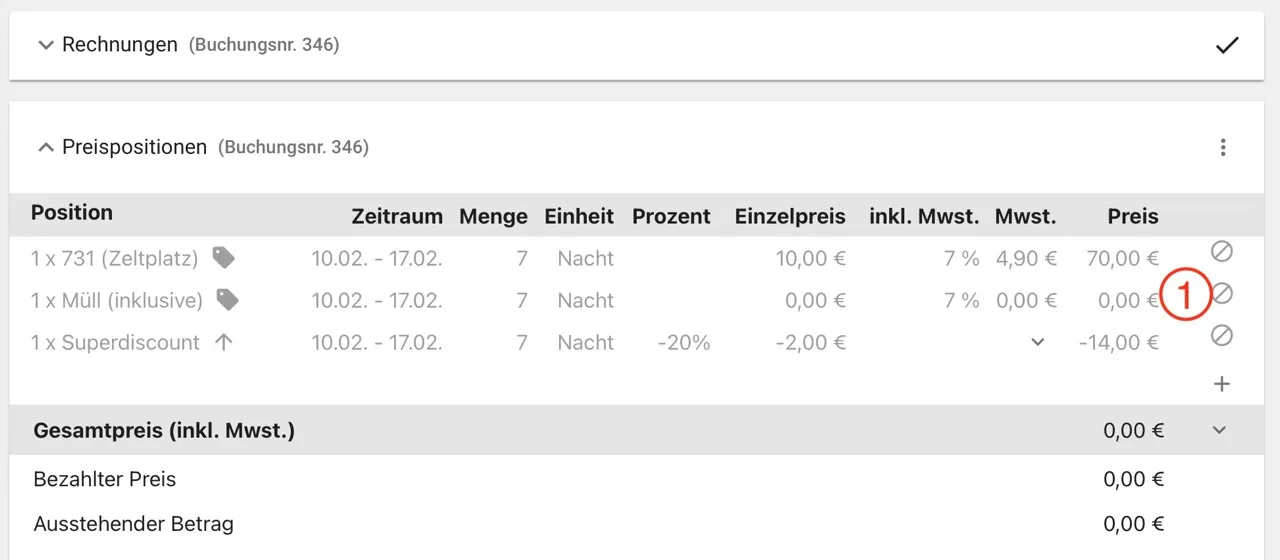1280x560 pixels.
Task: Click the Rechnungen panel title
Action: click(x=120, y=45)
